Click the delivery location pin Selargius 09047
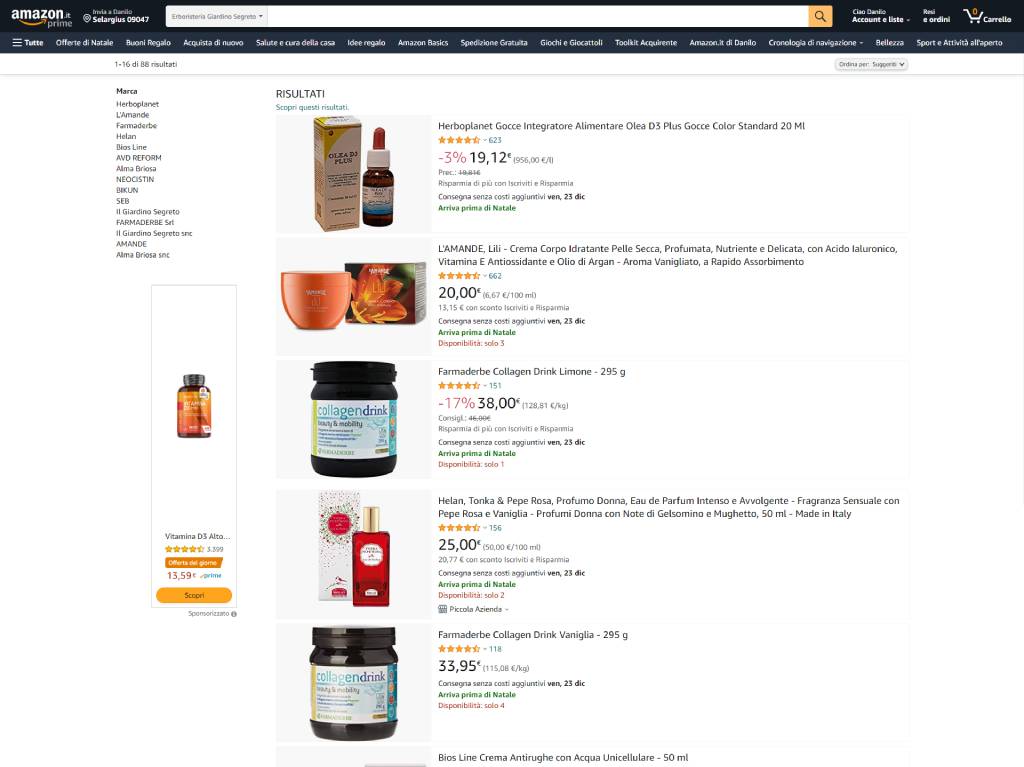 (x=116, y=16)
